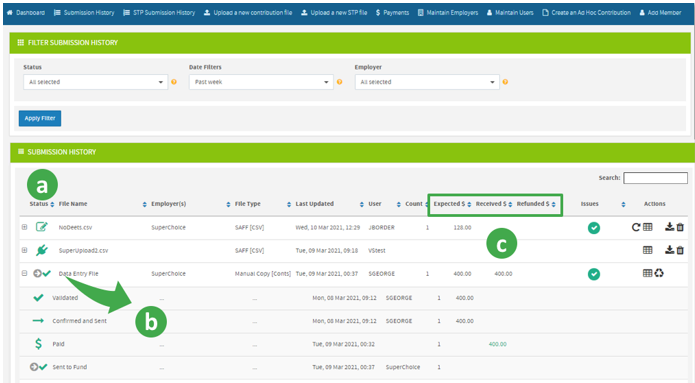The image size is (695, 383).
Task: Click the help icon beside Employer filter
Action: tap(505, 82)
